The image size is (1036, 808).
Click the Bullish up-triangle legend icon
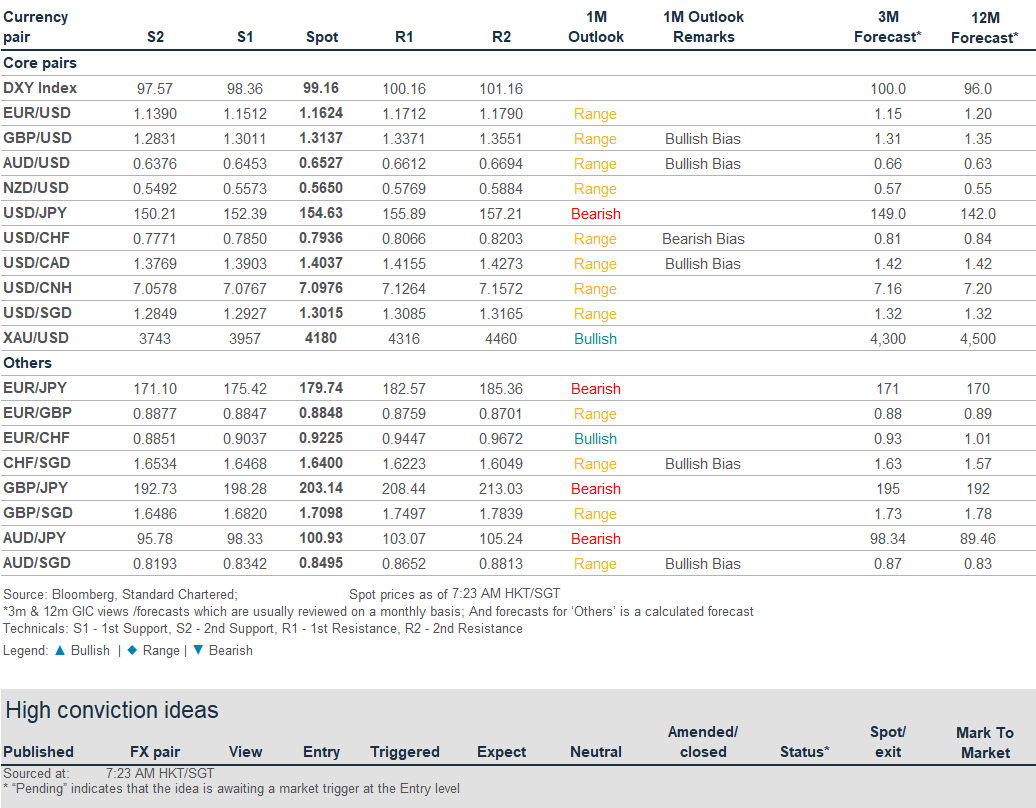pos(60,650)
